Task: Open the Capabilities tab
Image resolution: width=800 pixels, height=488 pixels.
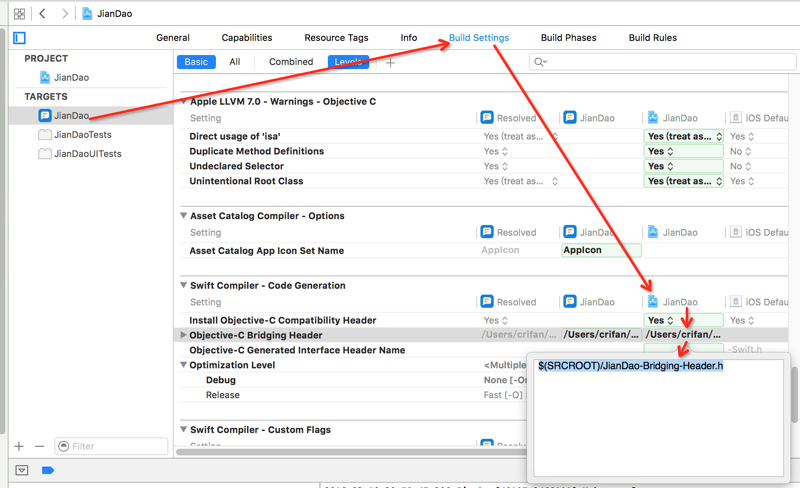Action: (x=246, y=38)
